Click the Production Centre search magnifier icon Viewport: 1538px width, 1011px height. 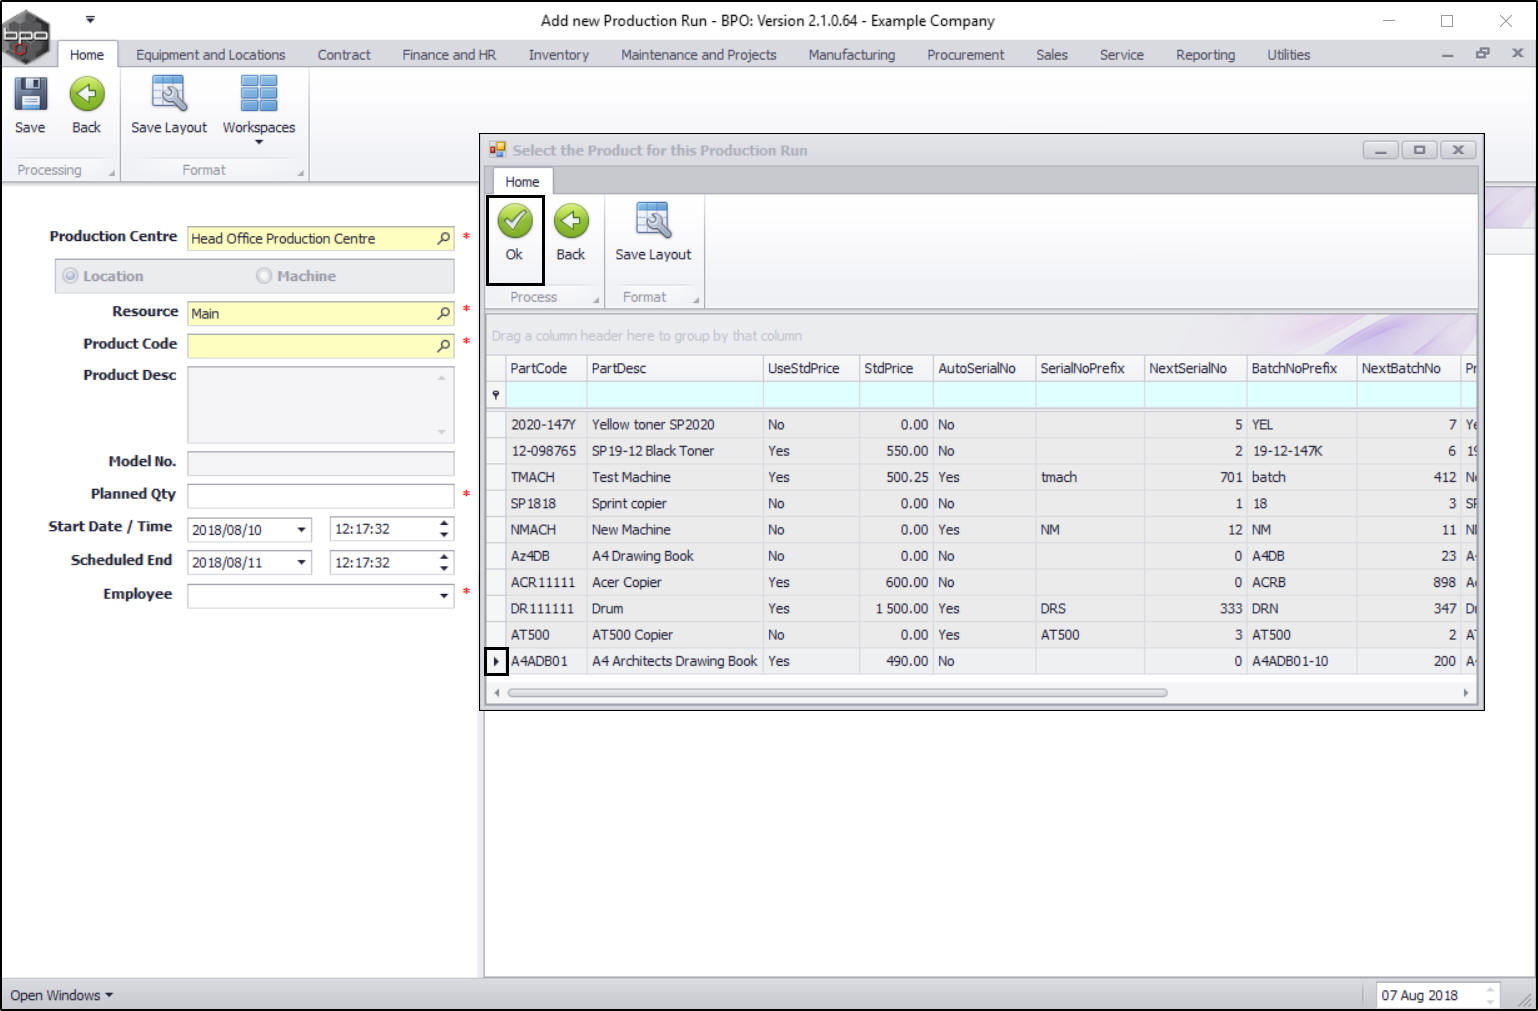click(x=444, y=239)
